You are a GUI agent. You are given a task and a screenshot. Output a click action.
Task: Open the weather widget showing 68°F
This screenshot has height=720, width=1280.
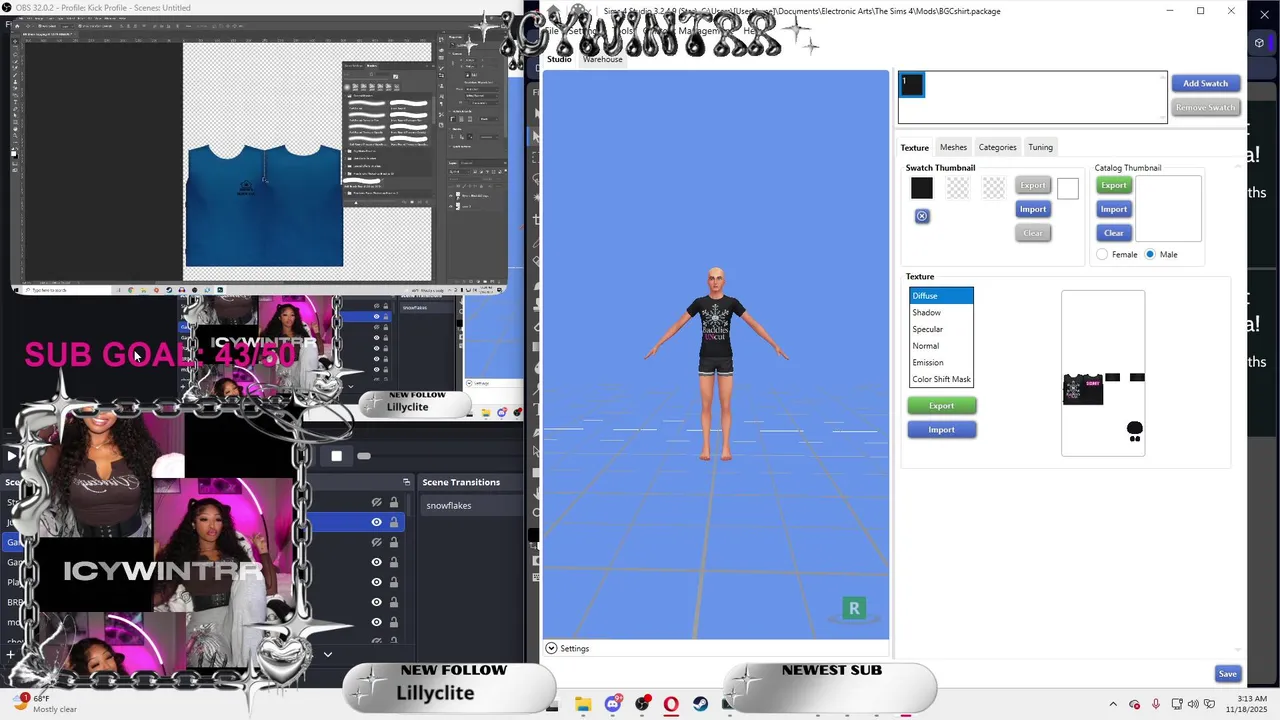tap(45, 704)
